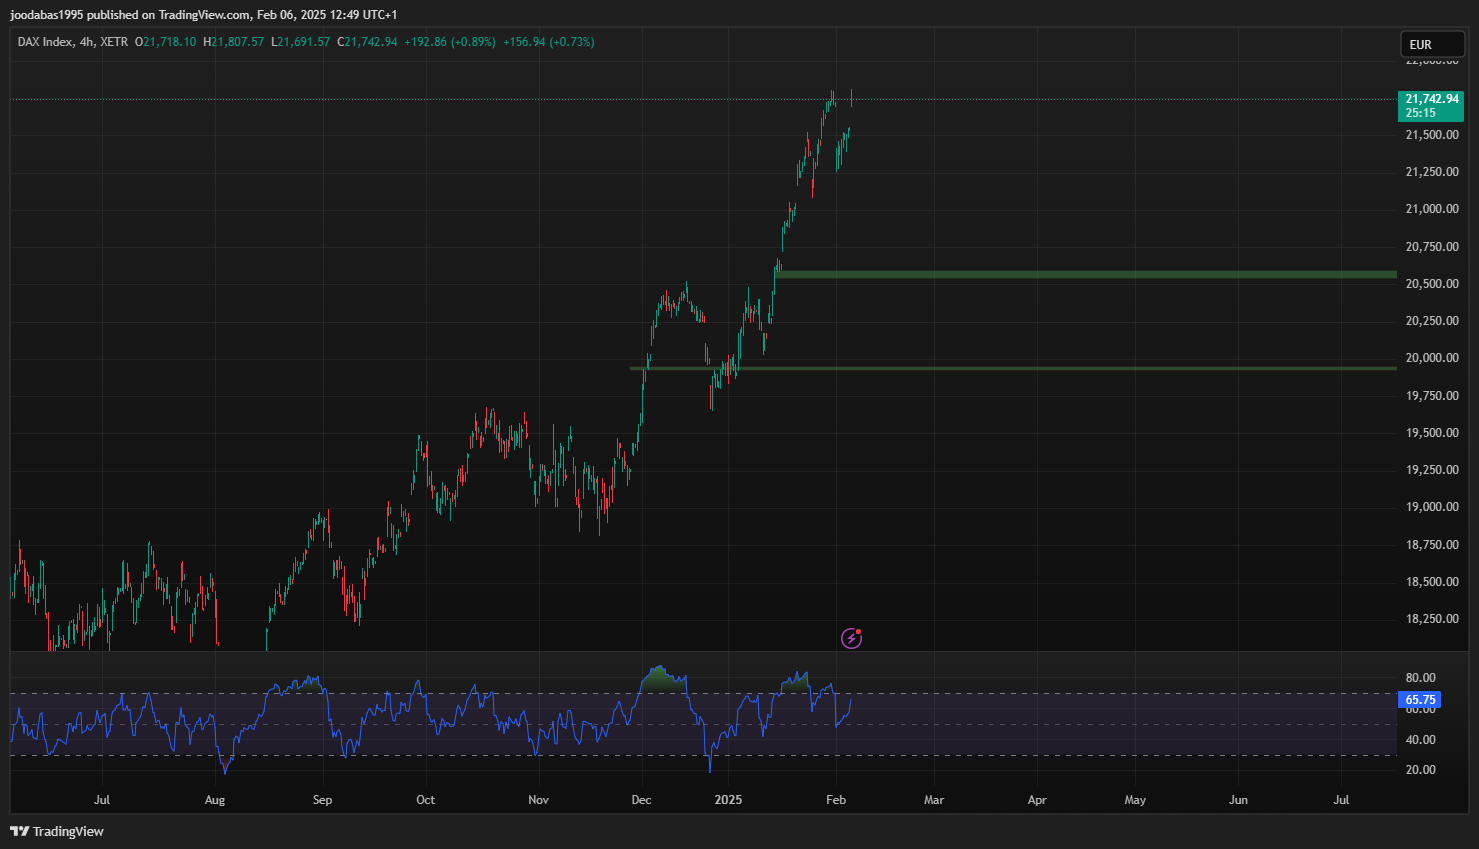Click the XETR exchange label
The image size is (1479, 849).
coord(114,42)
